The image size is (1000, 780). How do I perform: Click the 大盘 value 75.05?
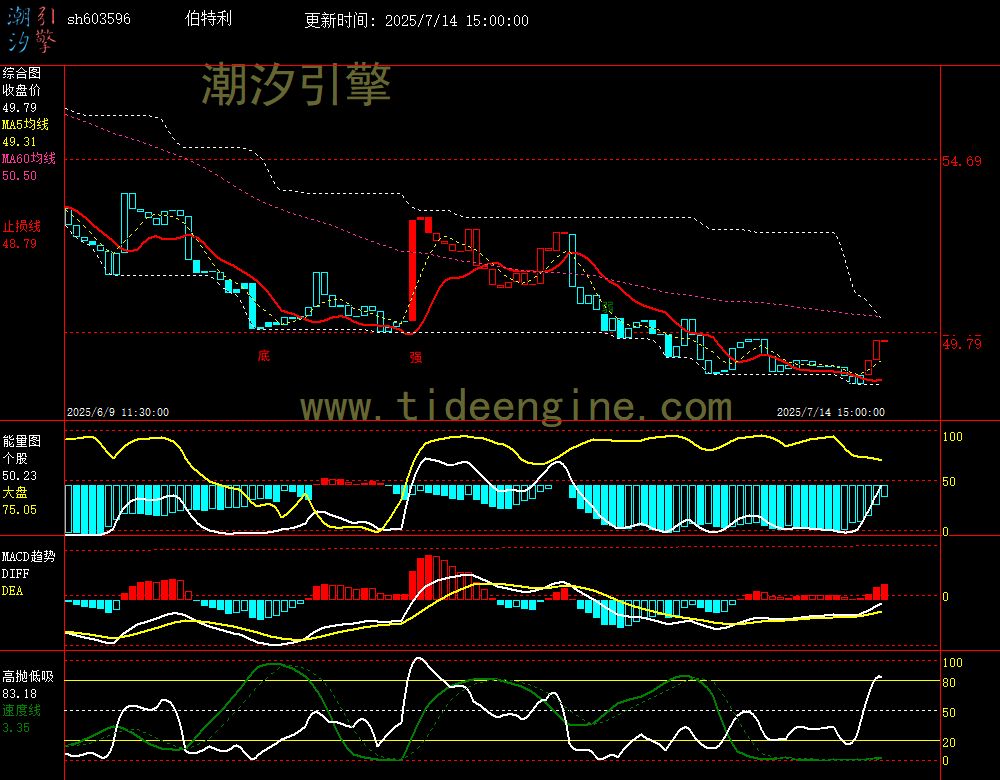(x=20, y=510)
